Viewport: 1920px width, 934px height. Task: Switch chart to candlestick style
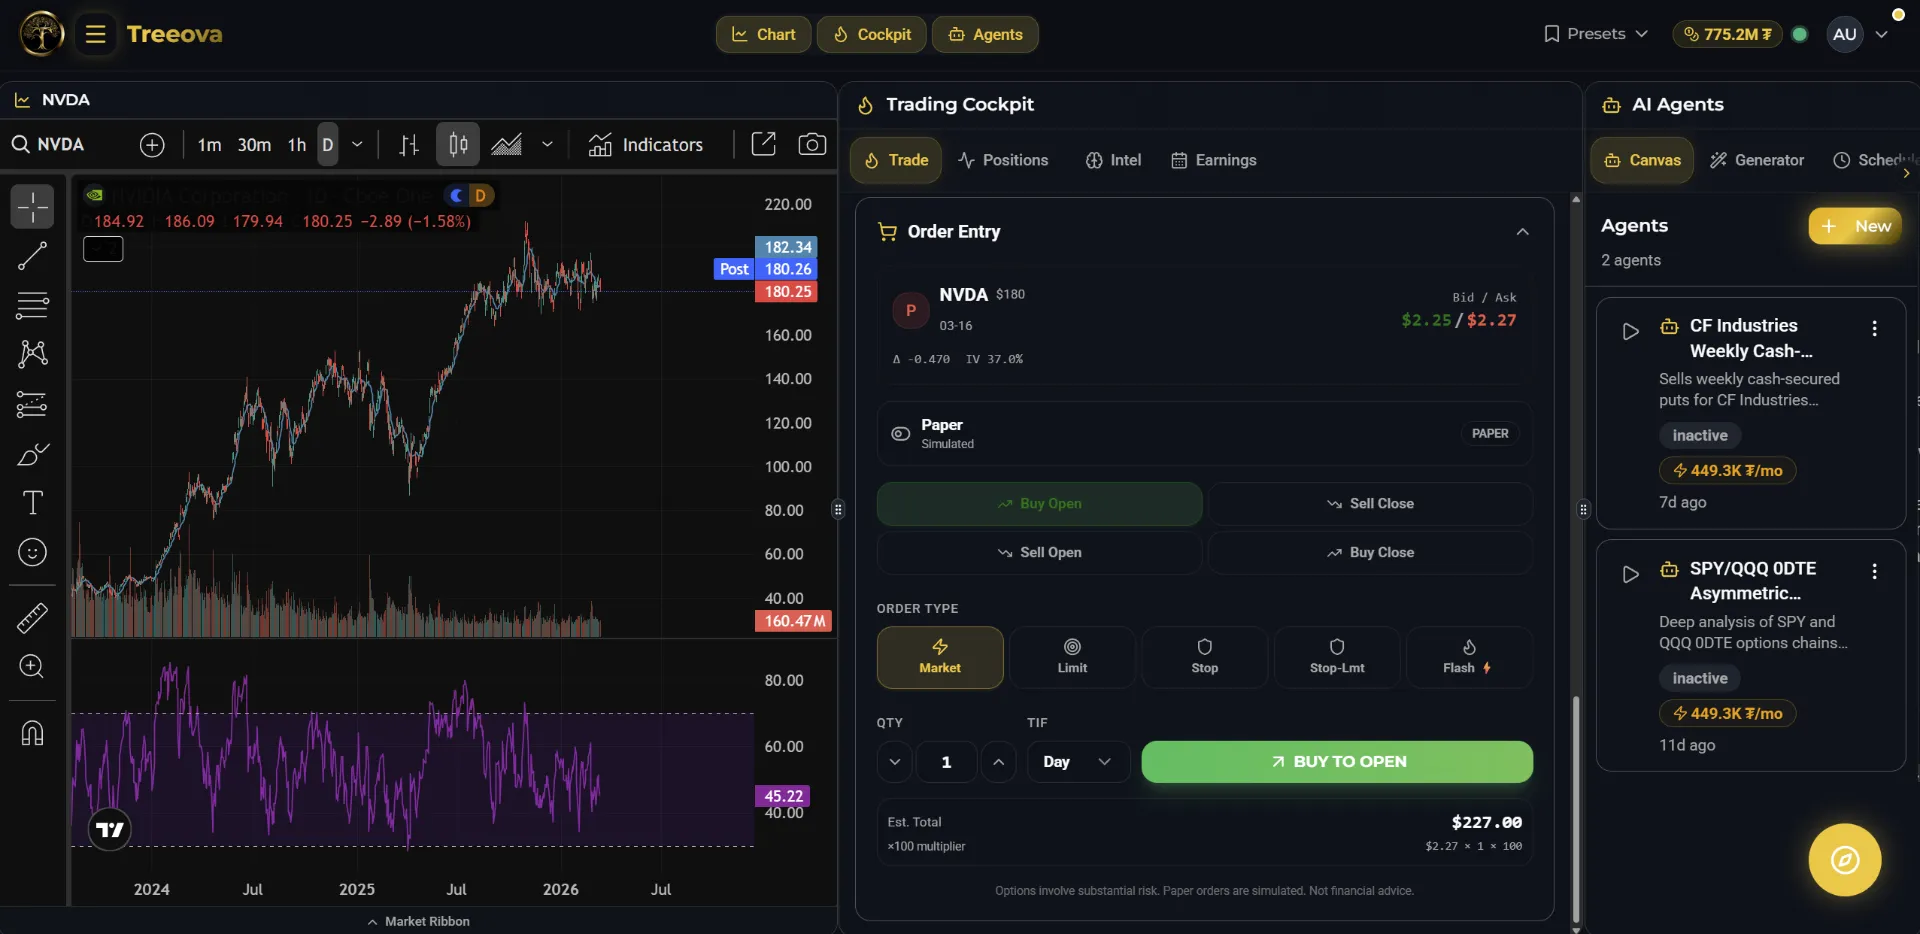pyautogui.click(x=457, y=144)
